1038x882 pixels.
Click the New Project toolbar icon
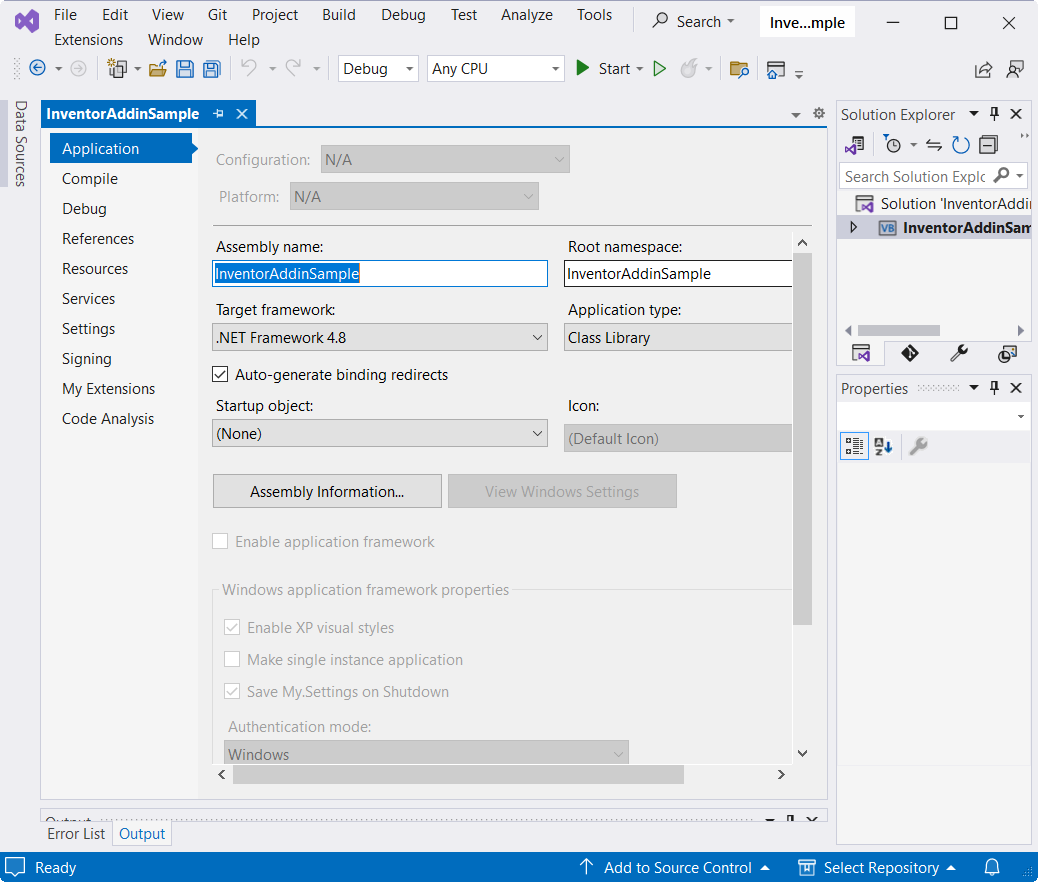117,68
